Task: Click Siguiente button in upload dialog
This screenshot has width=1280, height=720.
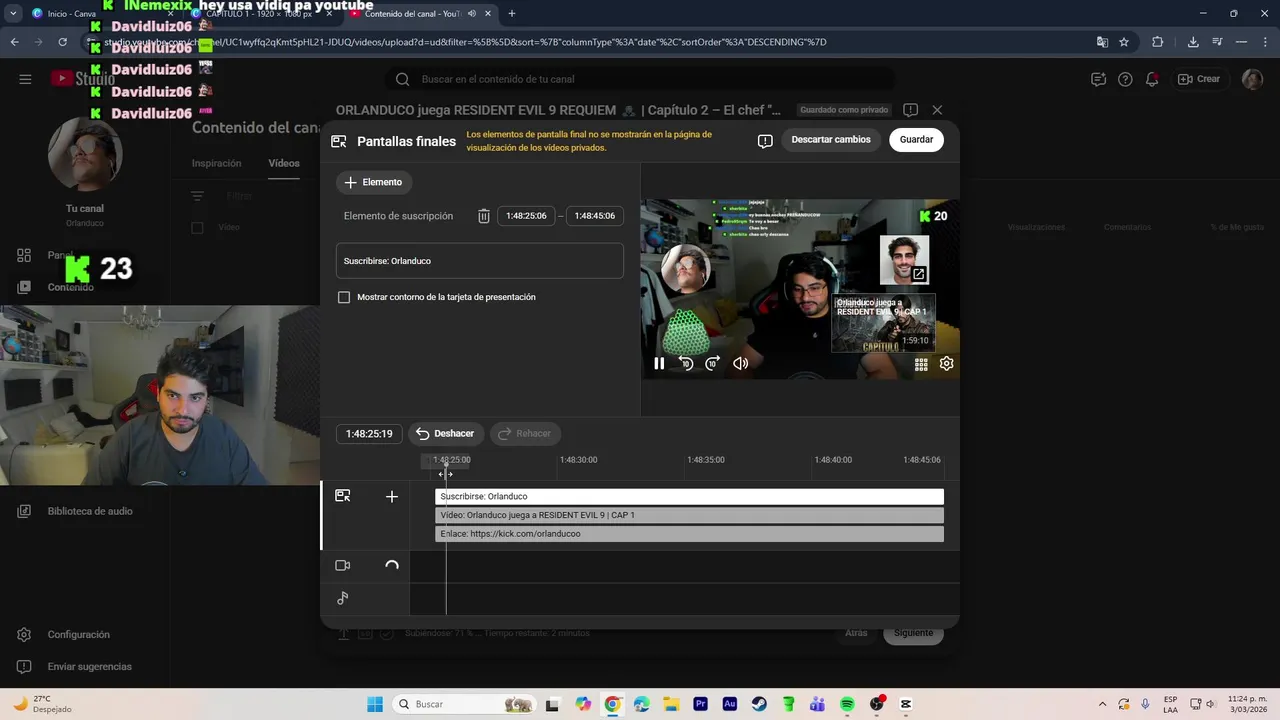Action: point(913,633)
